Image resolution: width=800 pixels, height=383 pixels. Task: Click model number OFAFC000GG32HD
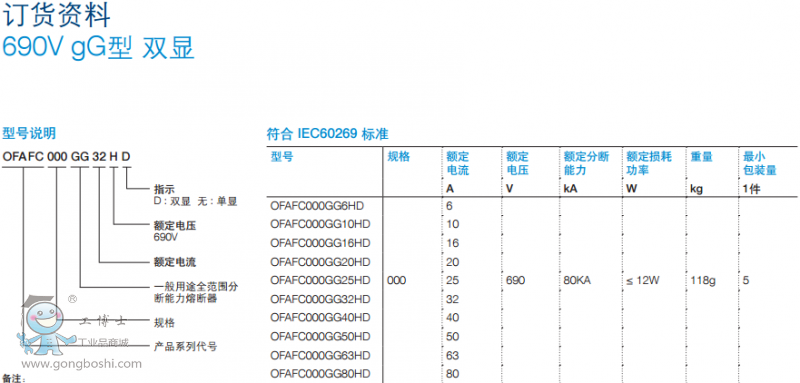pos(320,299)
